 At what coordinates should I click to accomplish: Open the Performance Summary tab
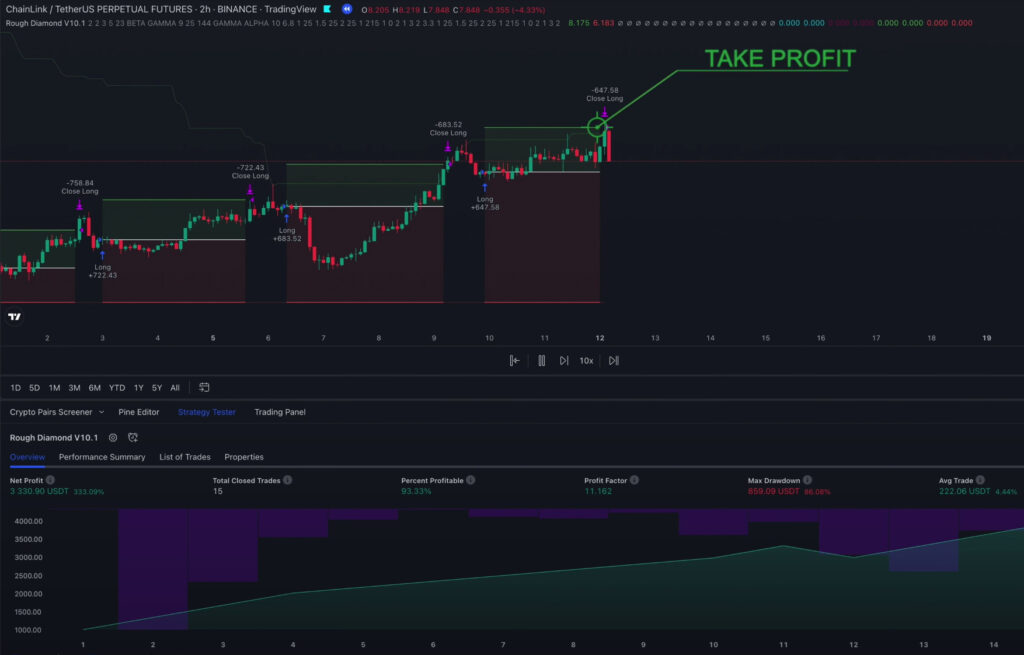[x=102, y=457]
